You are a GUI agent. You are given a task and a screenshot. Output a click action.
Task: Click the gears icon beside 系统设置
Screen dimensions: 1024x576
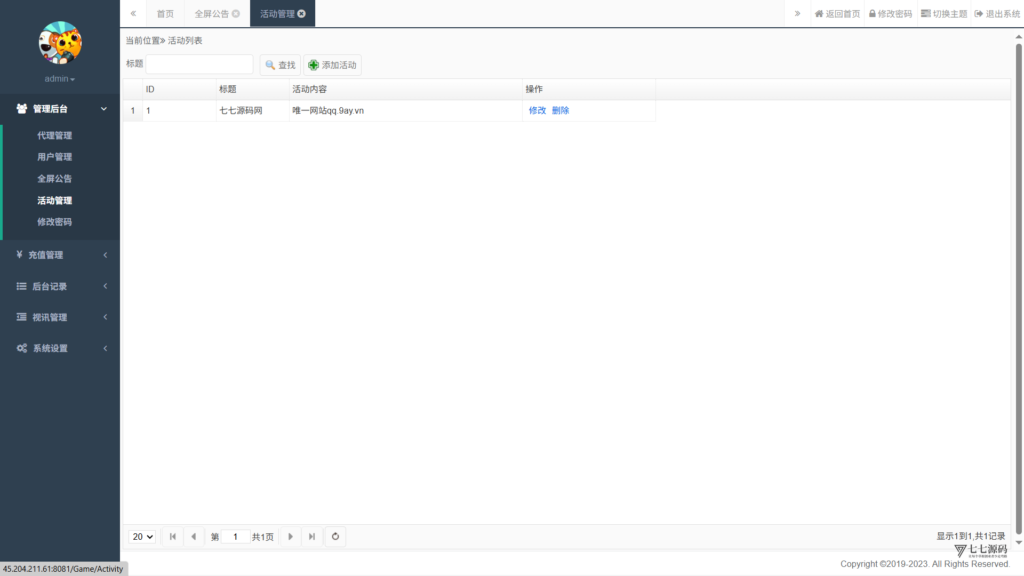click(22, 348)
